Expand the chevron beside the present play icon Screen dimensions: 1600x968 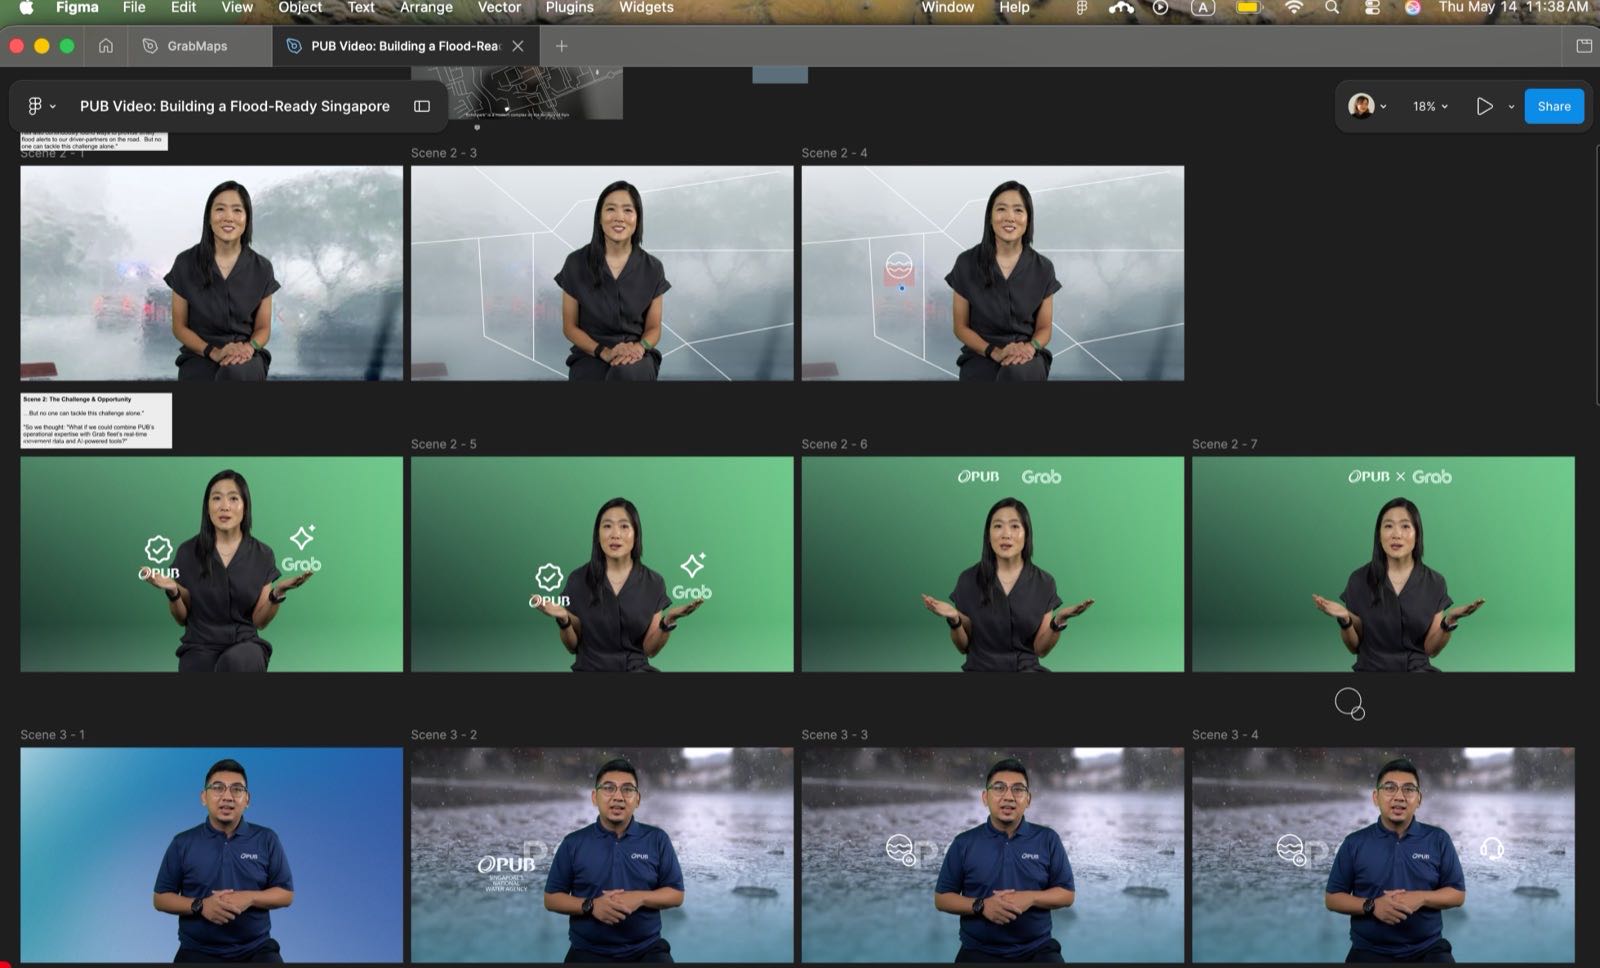tap(1511, 107)
